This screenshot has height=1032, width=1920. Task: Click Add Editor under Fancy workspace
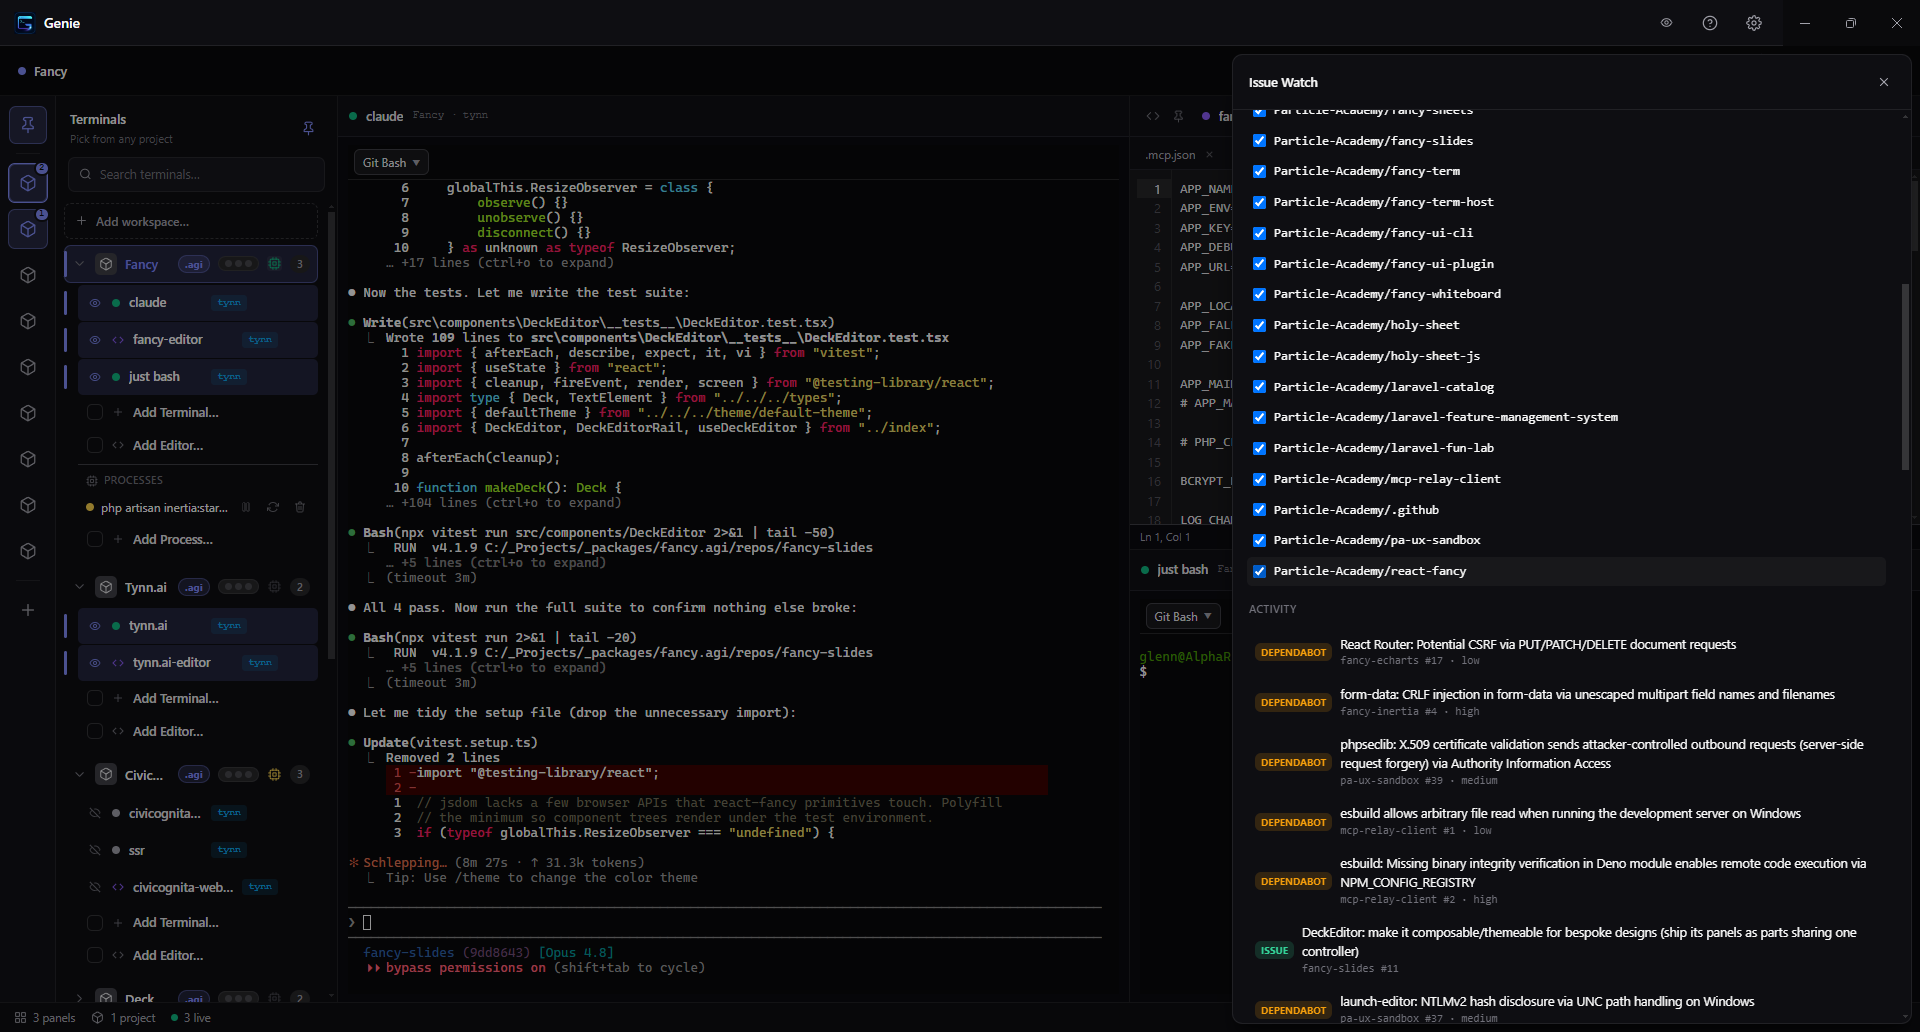coord(167,445)
